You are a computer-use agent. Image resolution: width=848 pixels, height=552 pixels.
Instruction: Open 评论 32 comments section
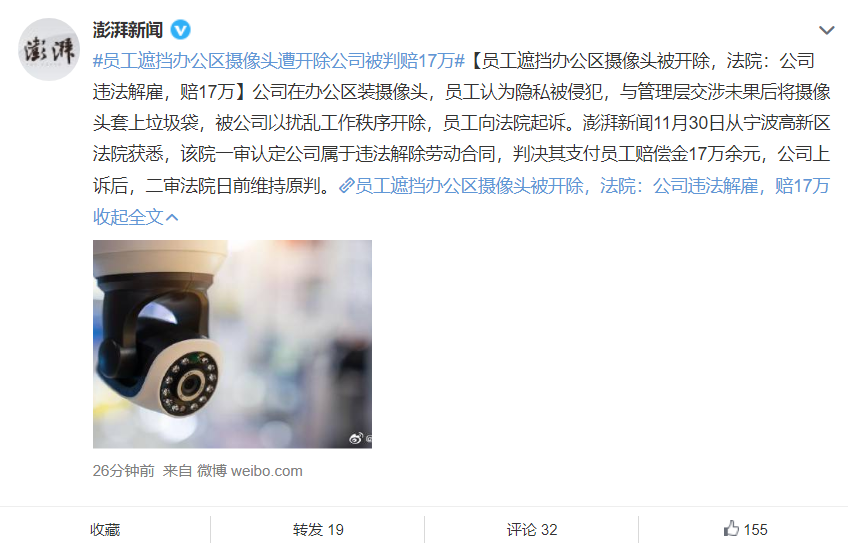click(532, 530)
